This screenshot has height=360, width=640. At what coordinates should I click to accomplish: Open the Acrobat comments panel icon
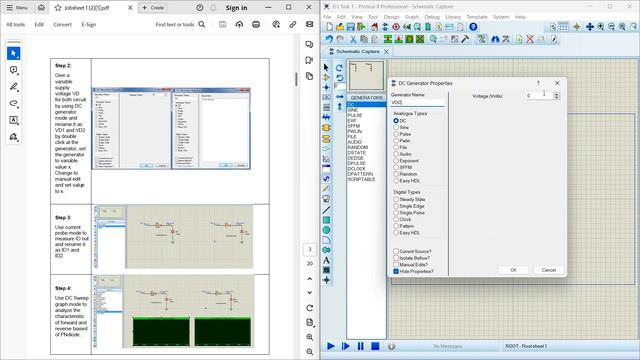pos(309,44)
